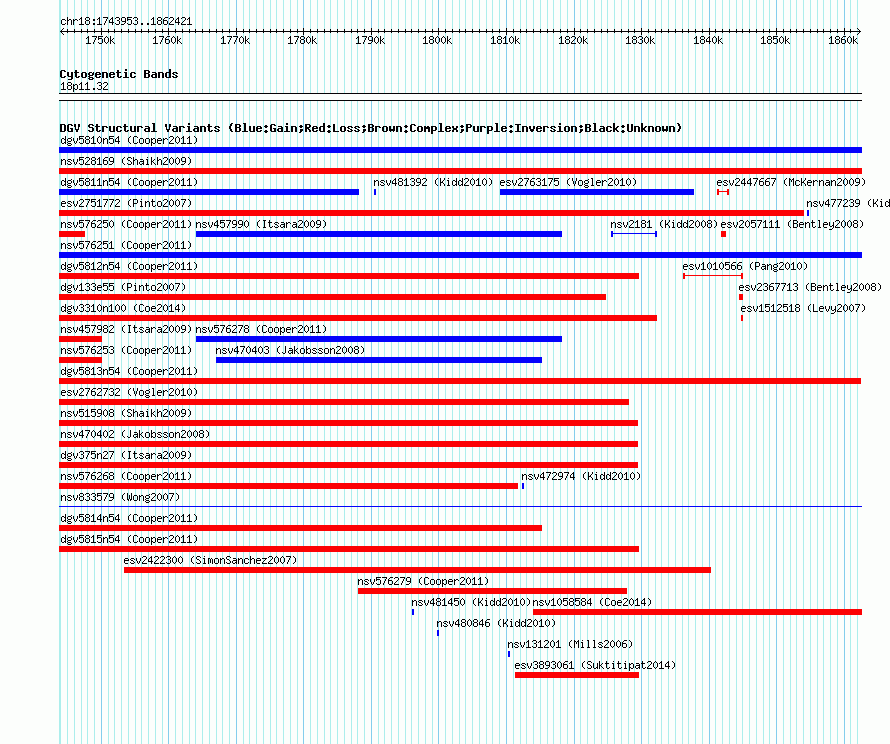Click esv1512518 (Levy2007) label
The image size is (890, 744).
tap(803, 308)
